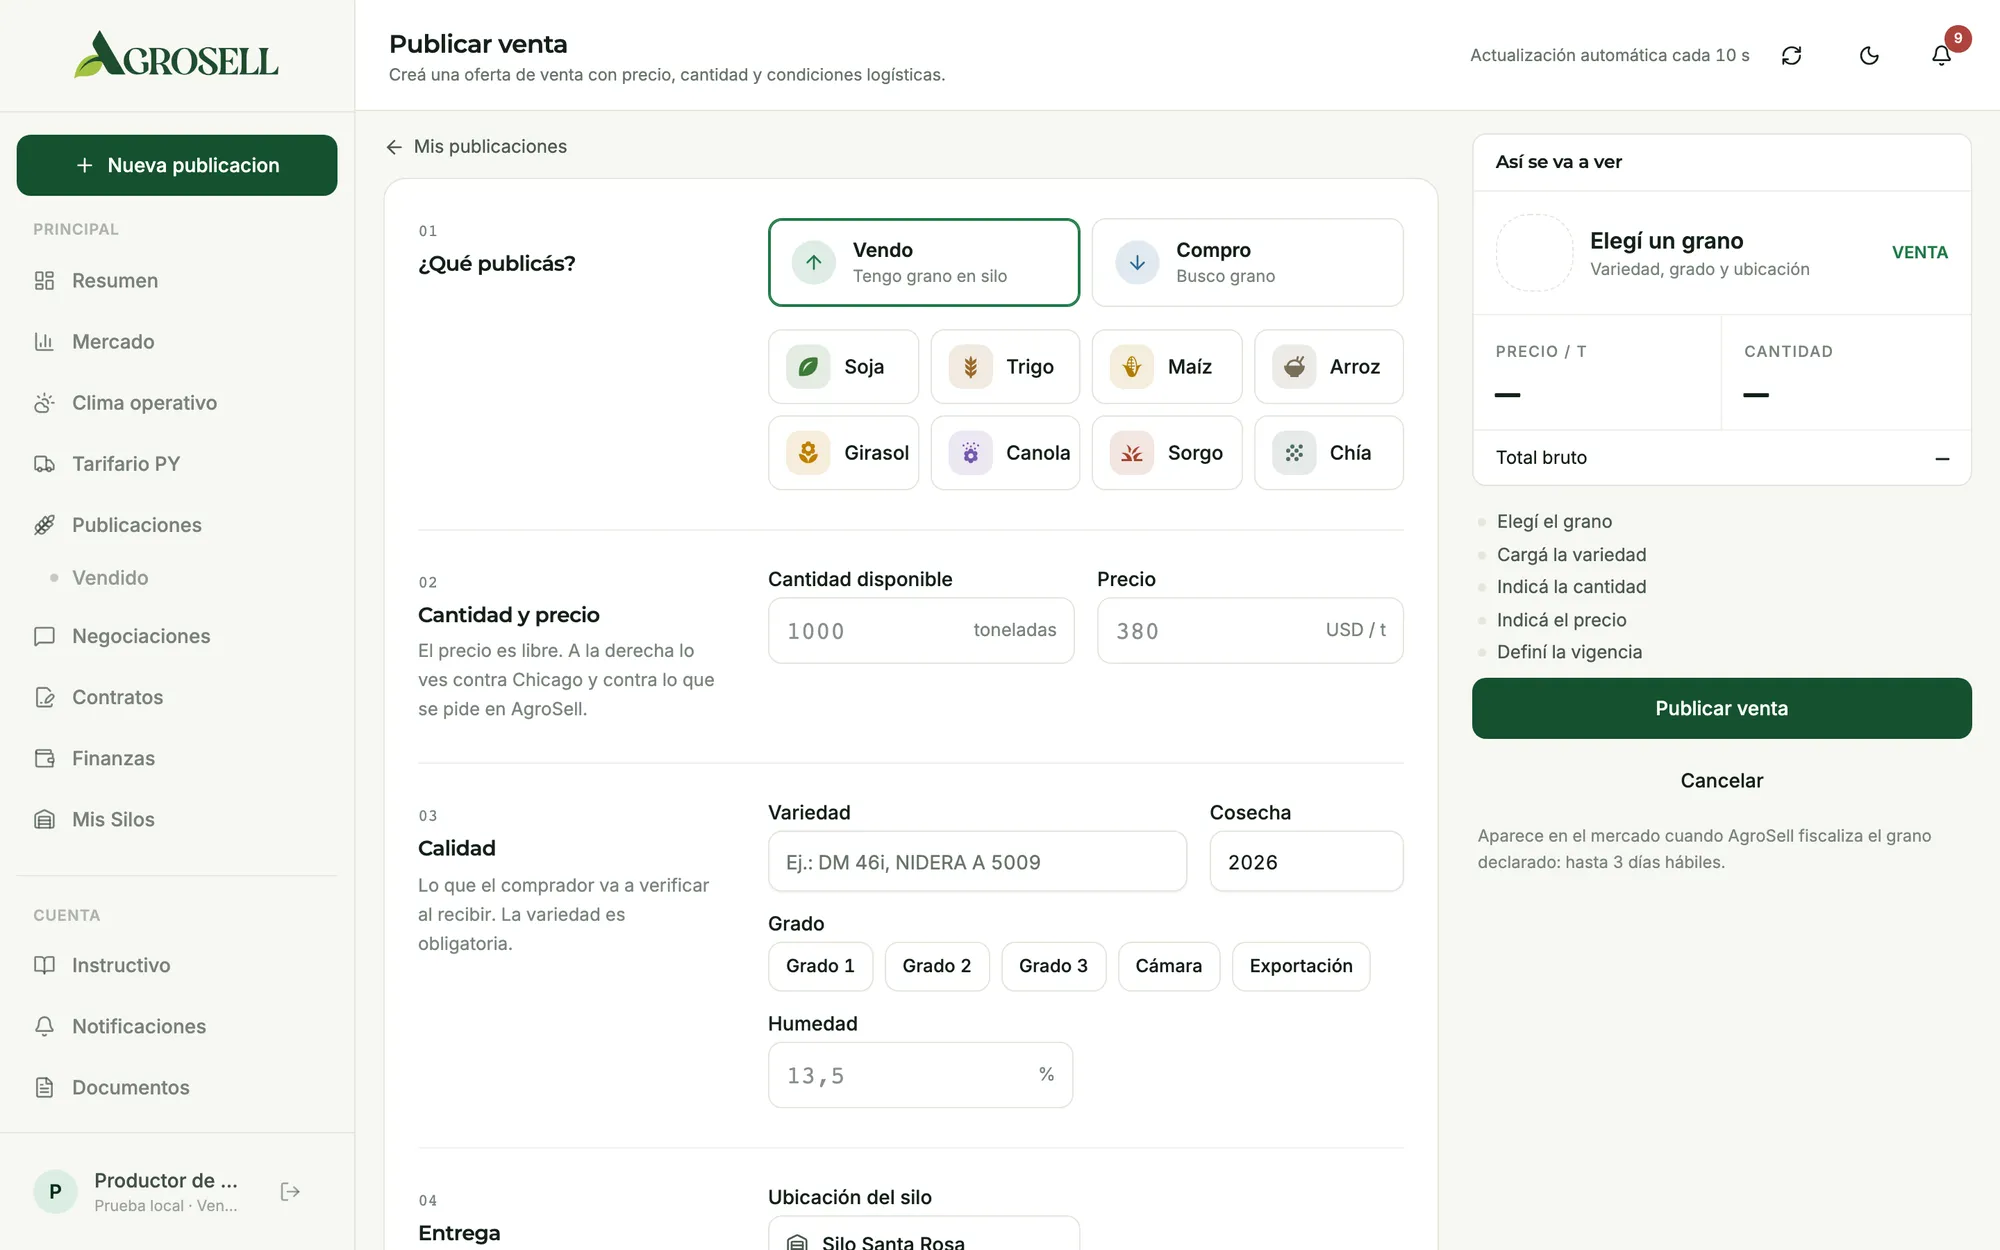Click the Tarifario PY truck icon
2000x1250 pixels.
click(44, 464)
